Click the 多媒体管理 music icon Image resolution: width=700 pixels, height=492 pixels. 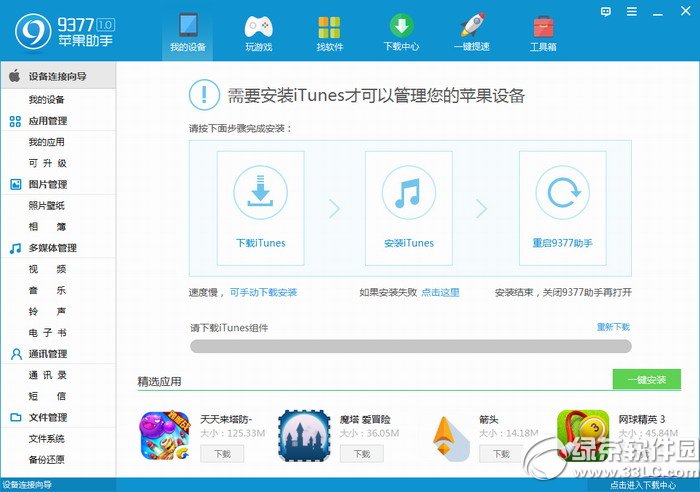coord(15,248)
